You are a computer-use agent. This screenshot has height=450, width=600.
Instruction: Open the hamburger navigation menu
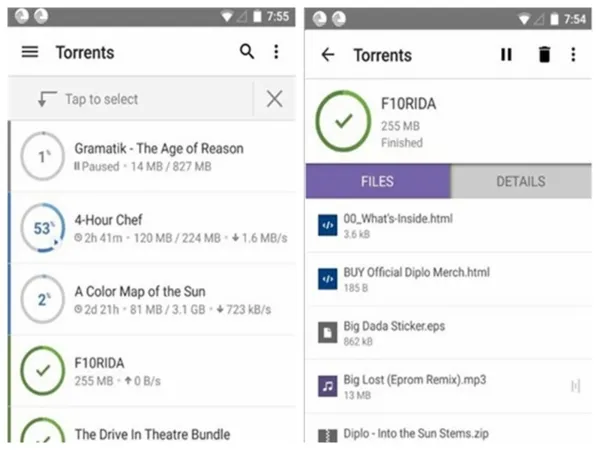click(x=30, y=52)
